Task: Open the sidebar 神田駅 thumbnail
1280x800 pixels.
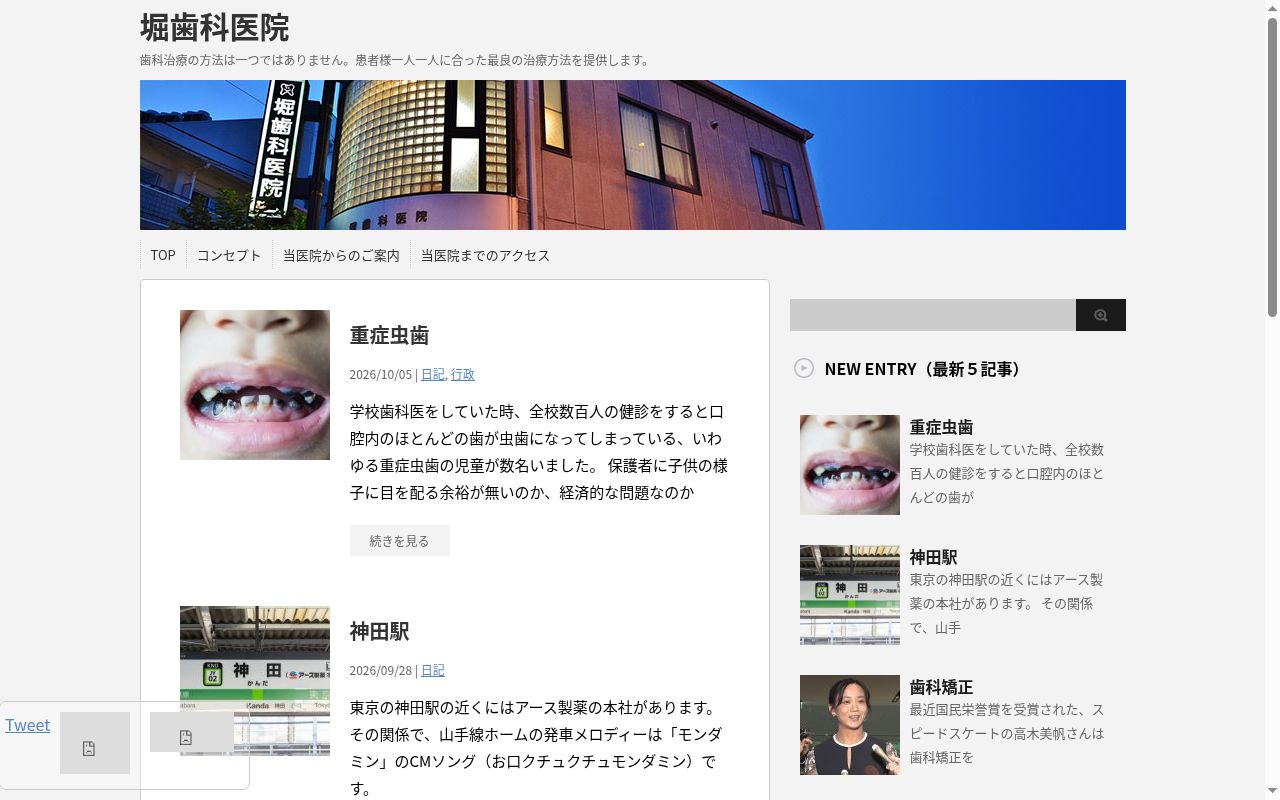Action: click(850, 595)
